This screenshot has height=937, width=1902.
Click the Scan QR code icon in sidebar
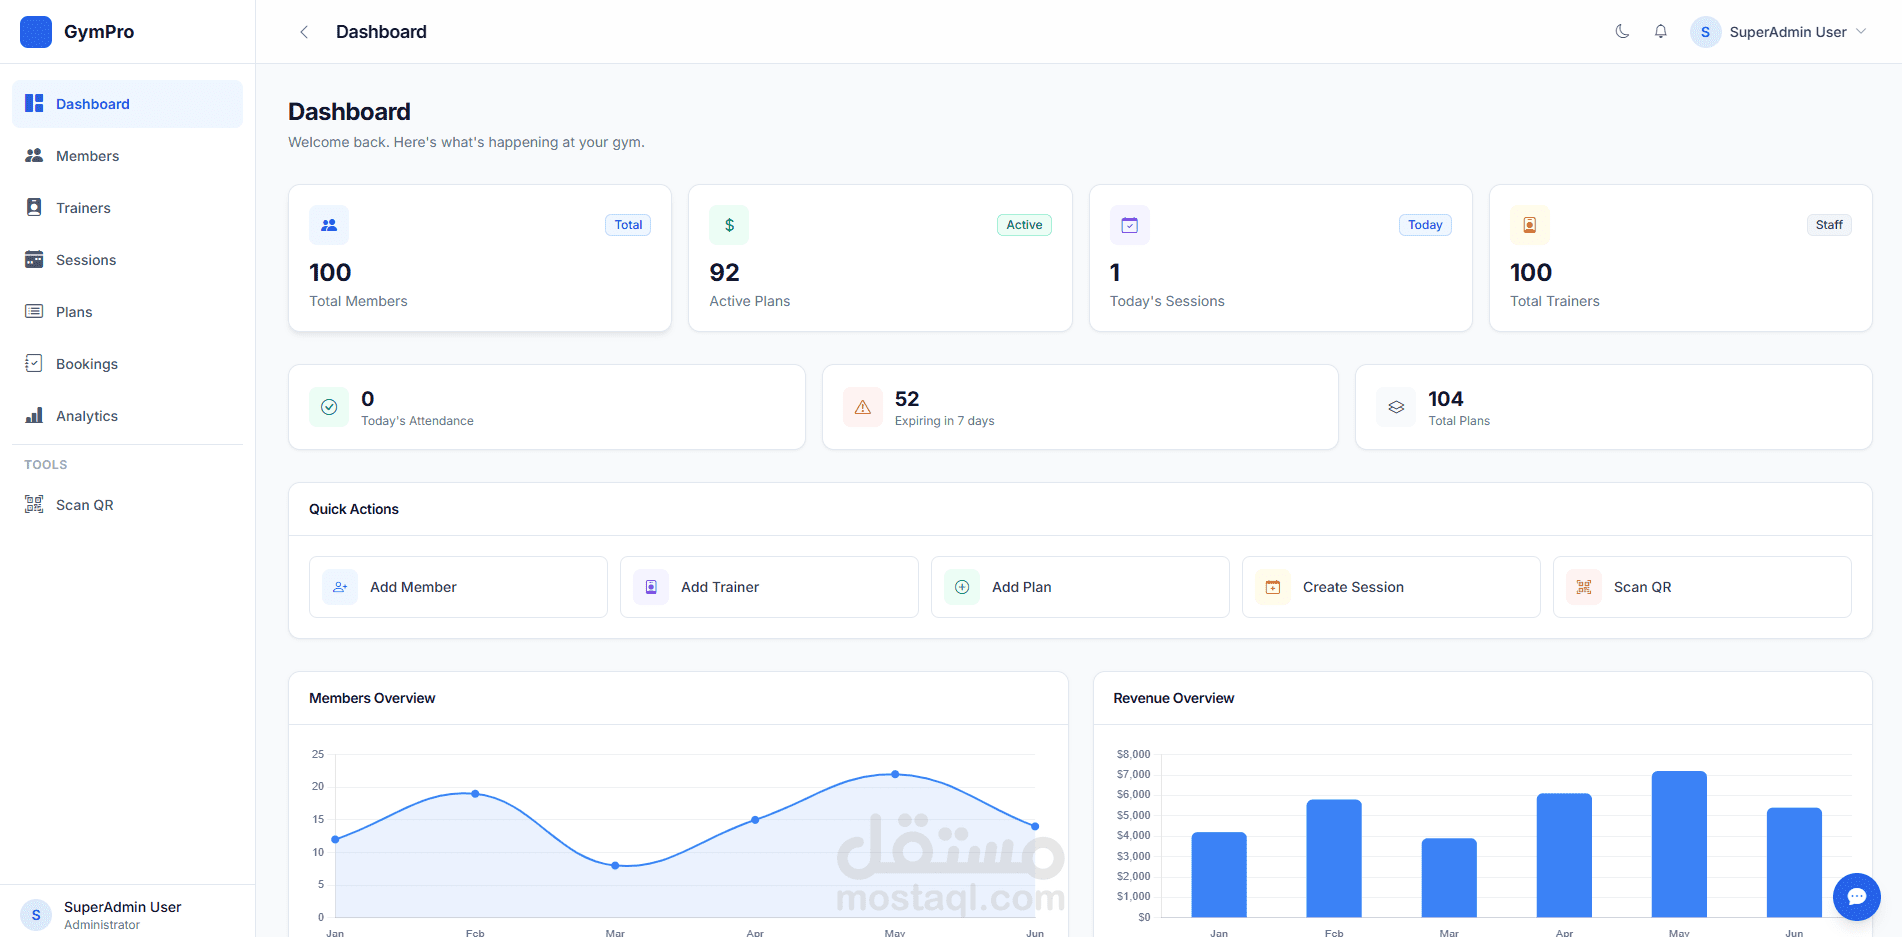[x=34, y=504]
